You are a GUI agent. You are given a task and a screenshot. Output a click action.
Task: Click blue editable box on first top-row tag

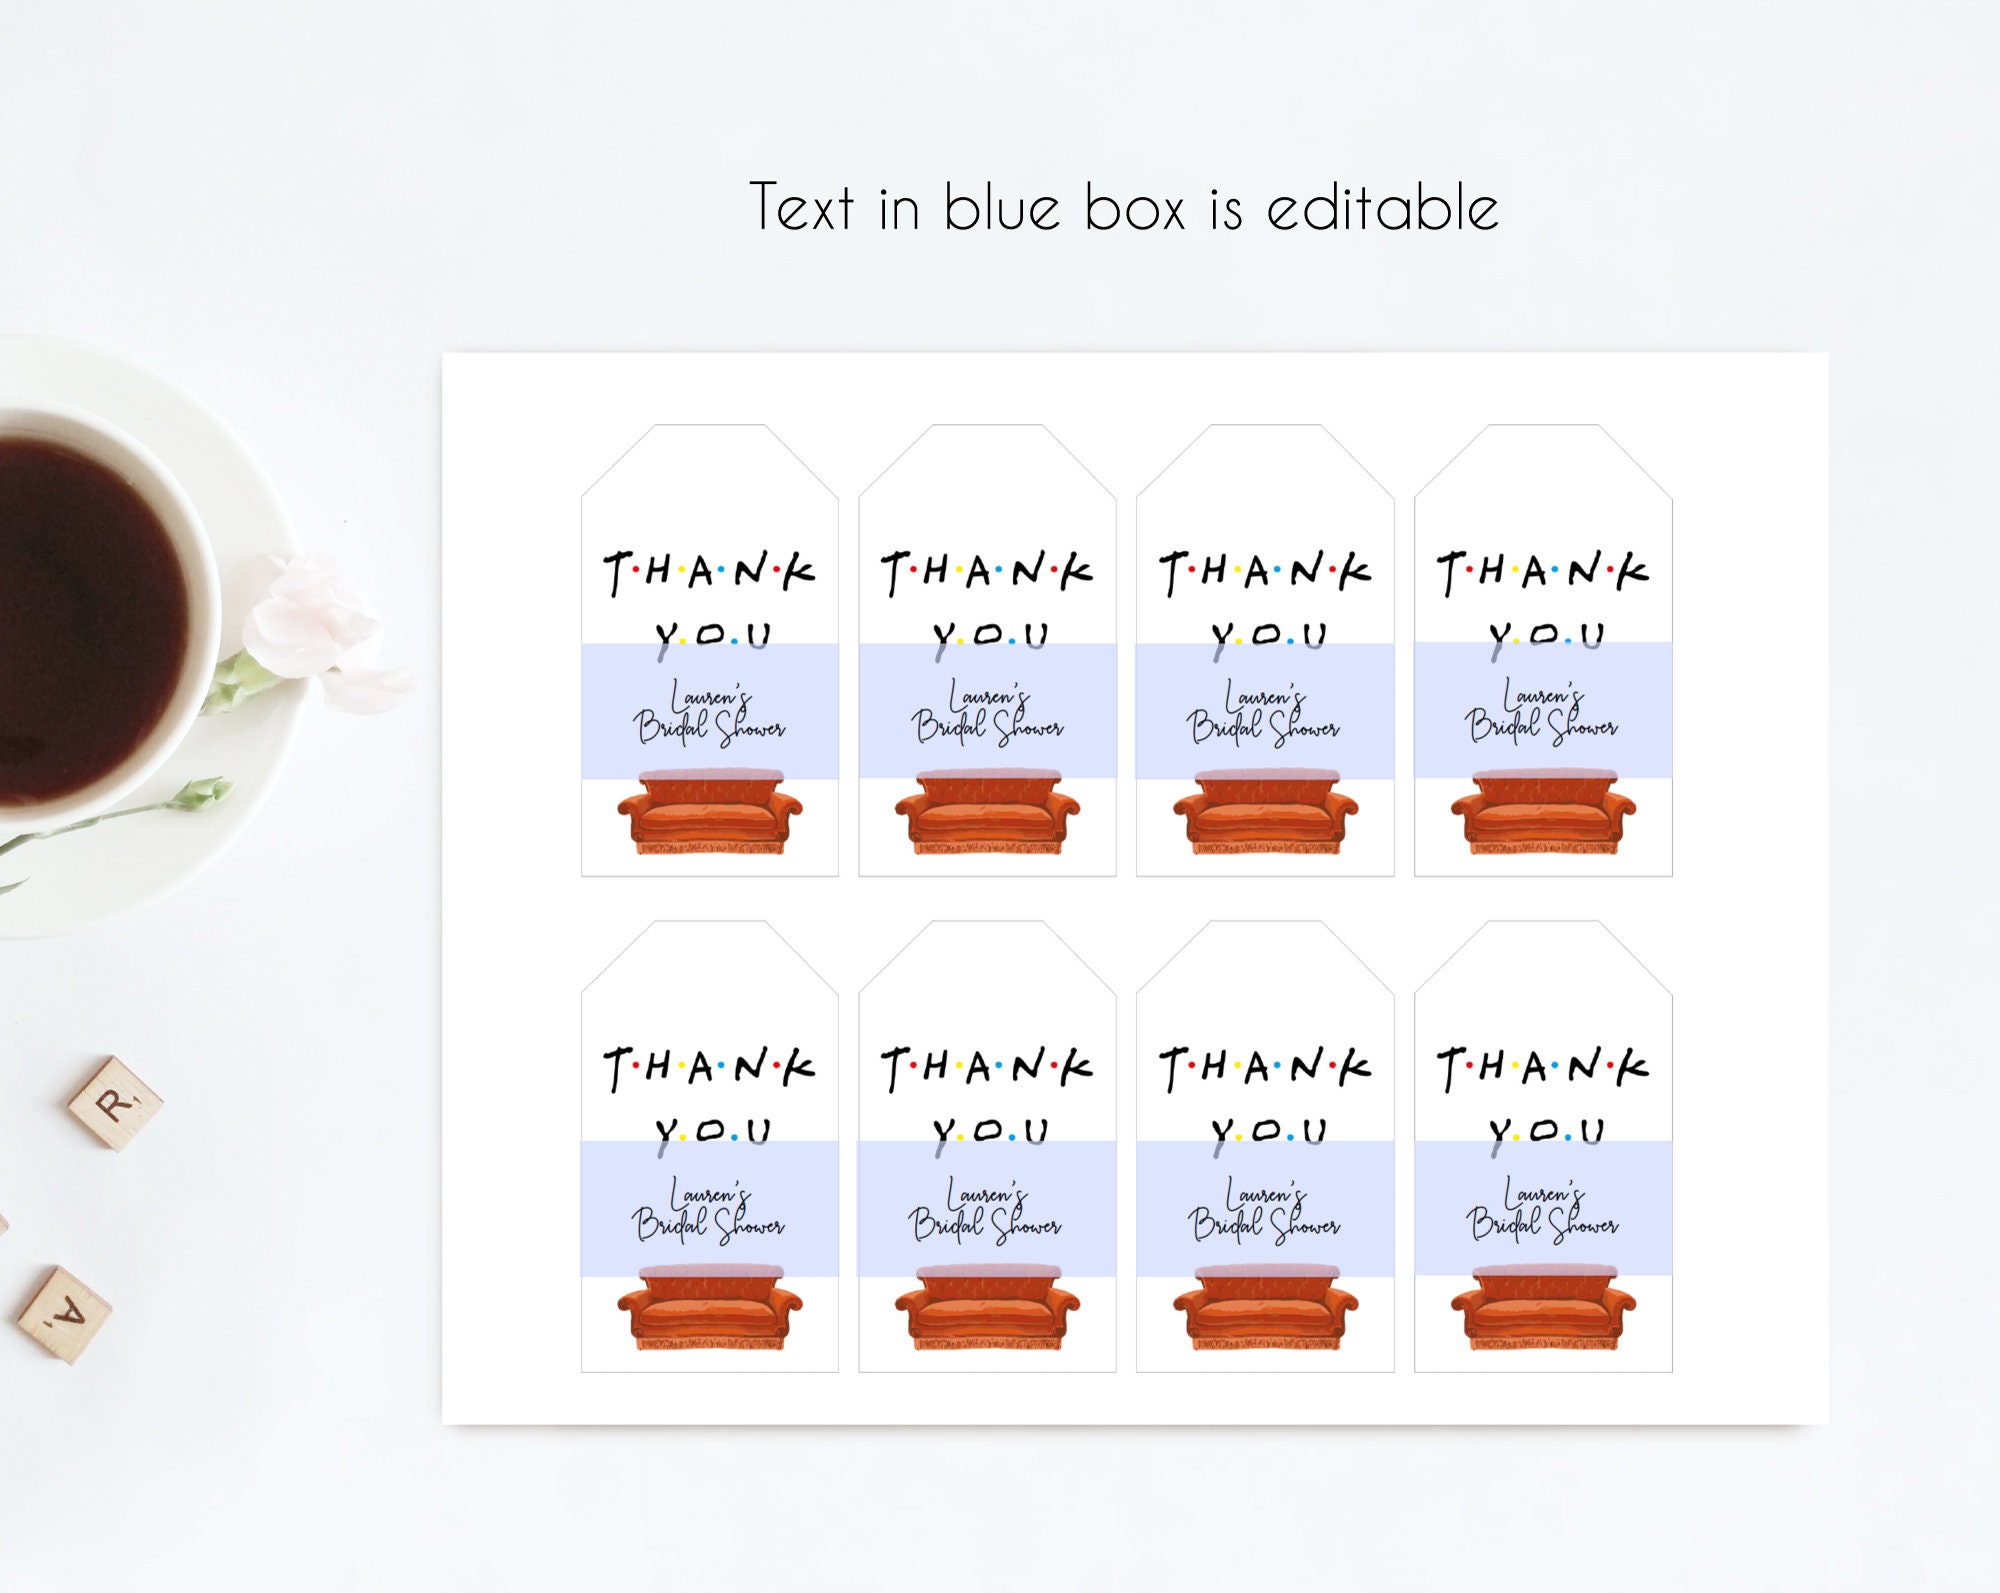(x=710, y=711)
